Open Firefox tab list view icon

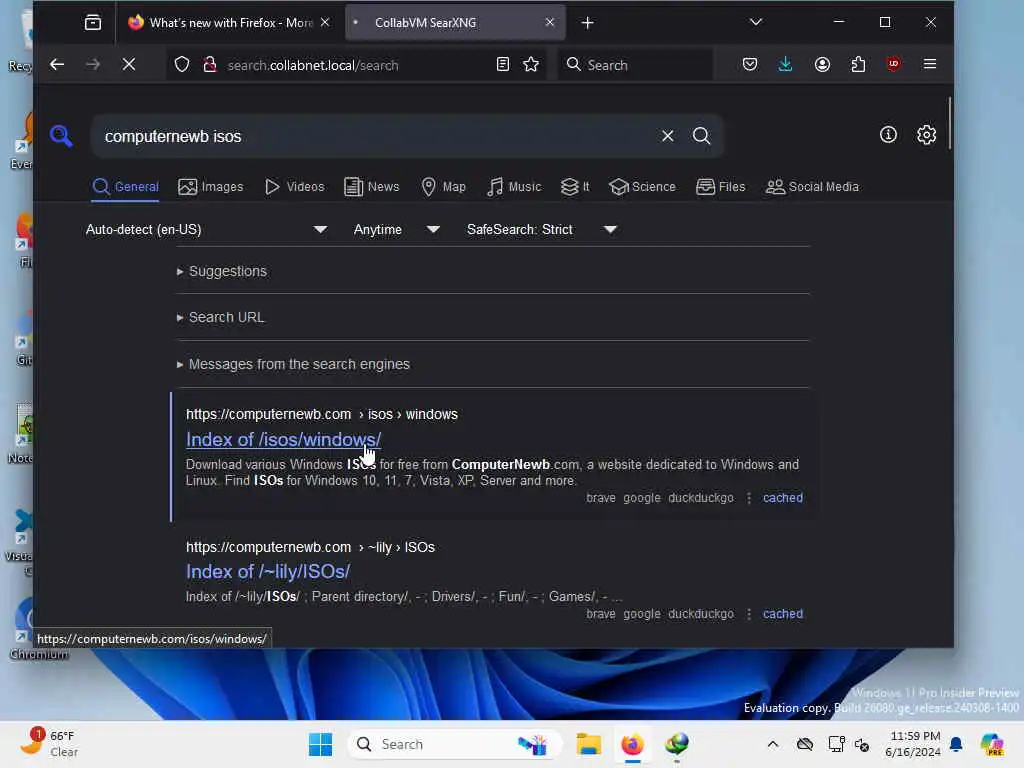click(x=93, y=23)
